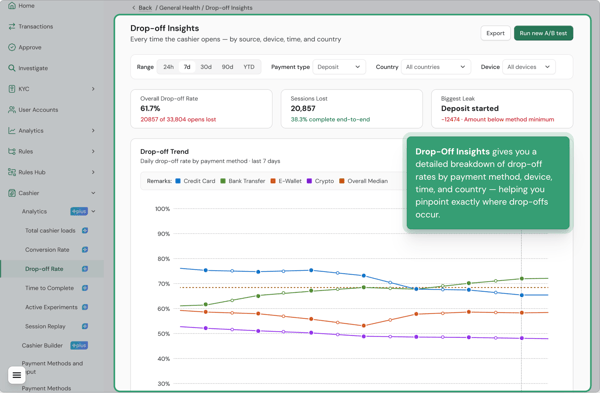The height and width of the screenshot is (393, 600).
Task: Click the Home house icon
Action: tap(12, 5)
